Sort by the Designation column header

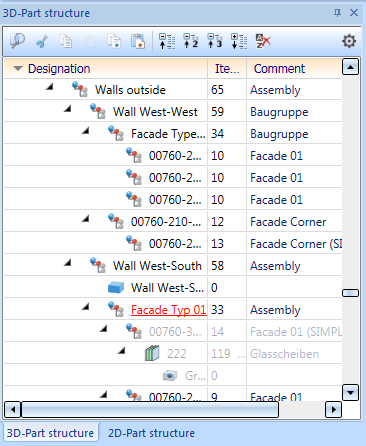59,69
